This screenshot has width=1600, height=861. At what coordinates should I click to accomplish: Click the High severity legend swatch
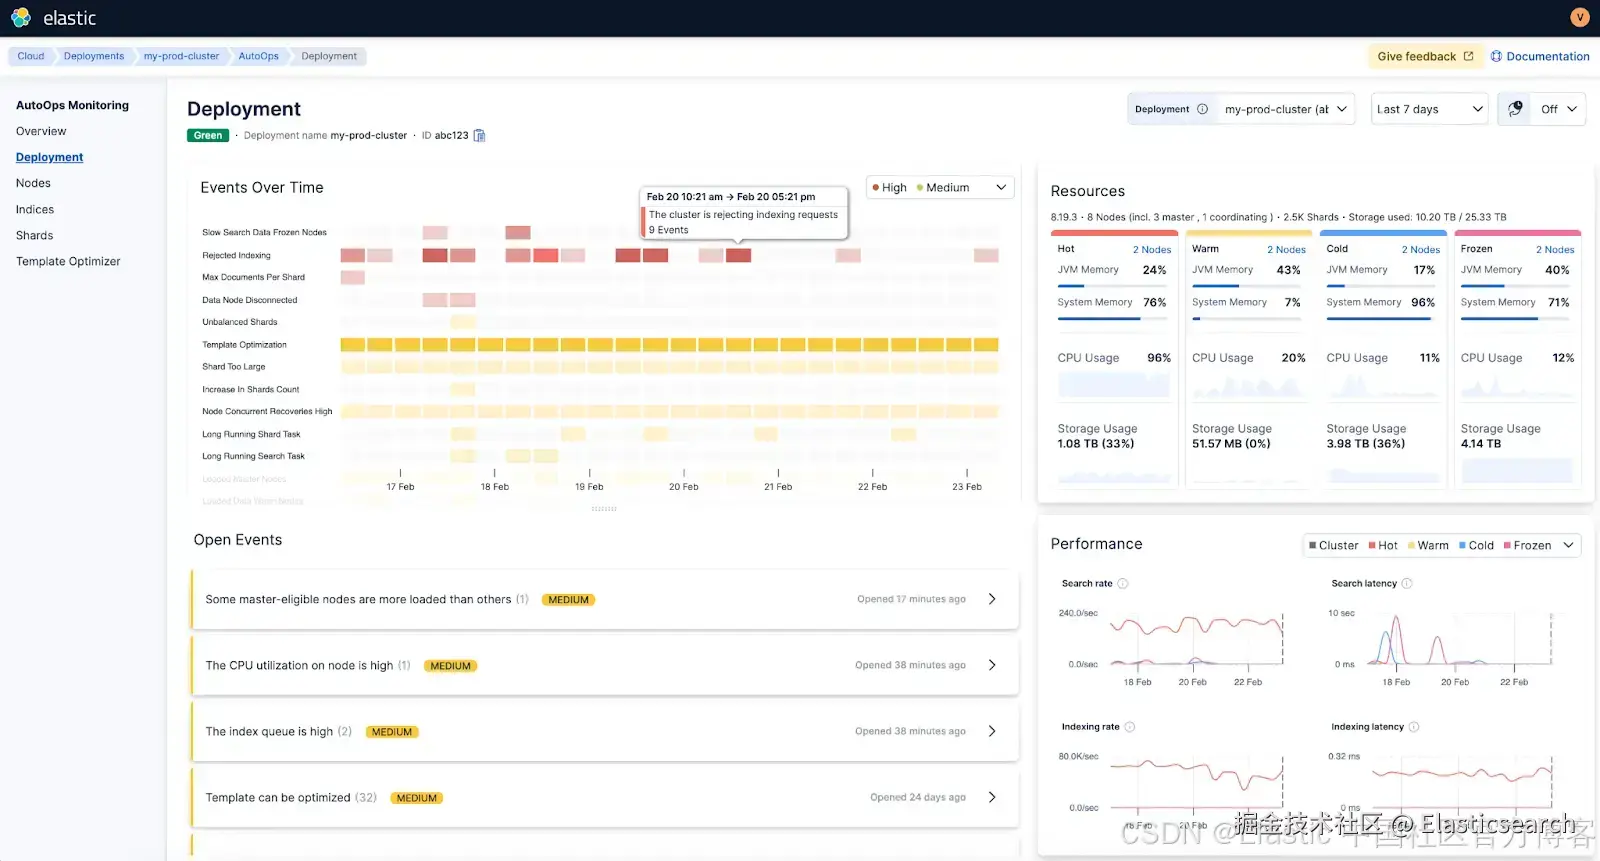(x=876, y=187)
